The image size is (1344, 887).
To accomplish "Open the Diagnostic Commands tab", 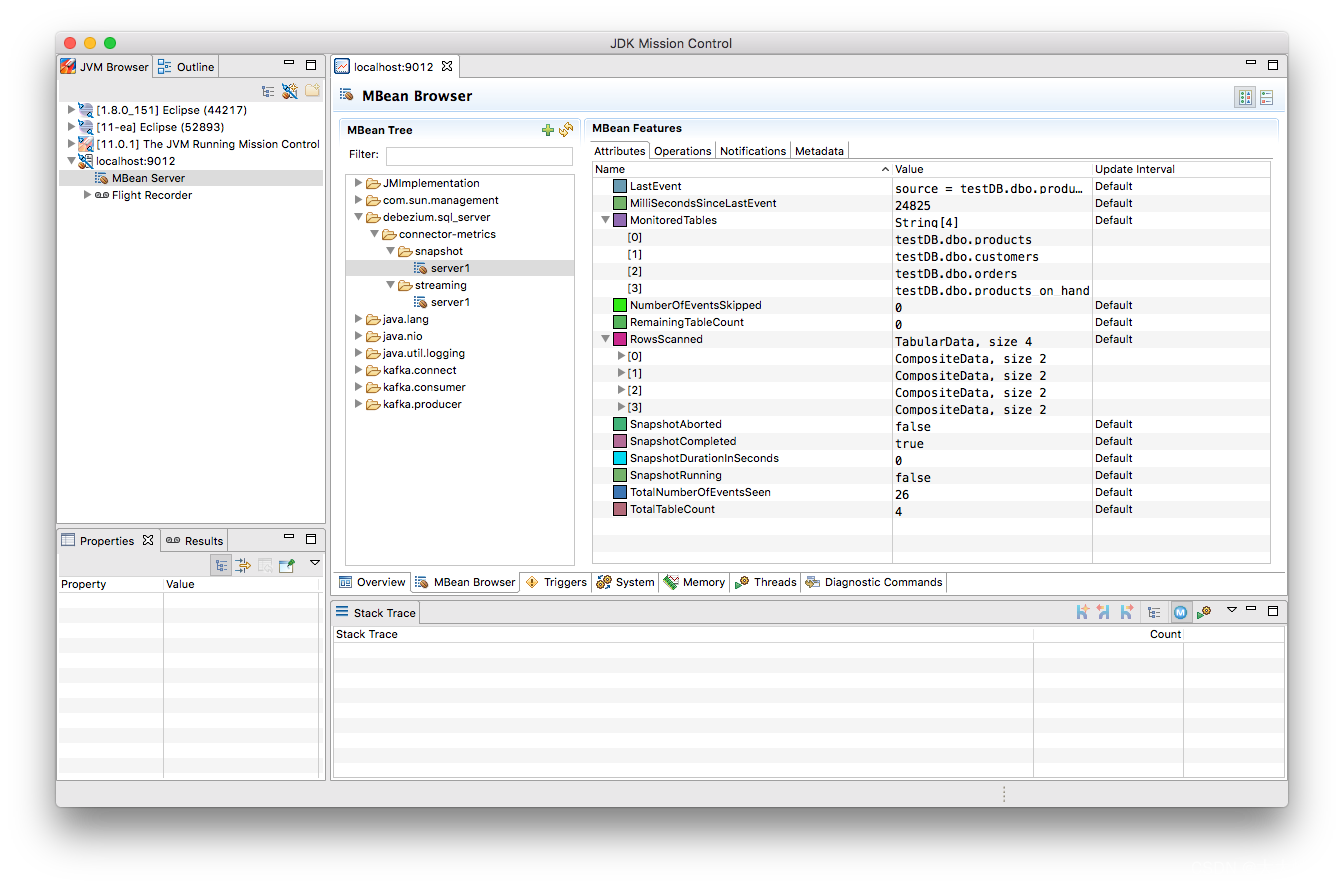I will (873, 582).
